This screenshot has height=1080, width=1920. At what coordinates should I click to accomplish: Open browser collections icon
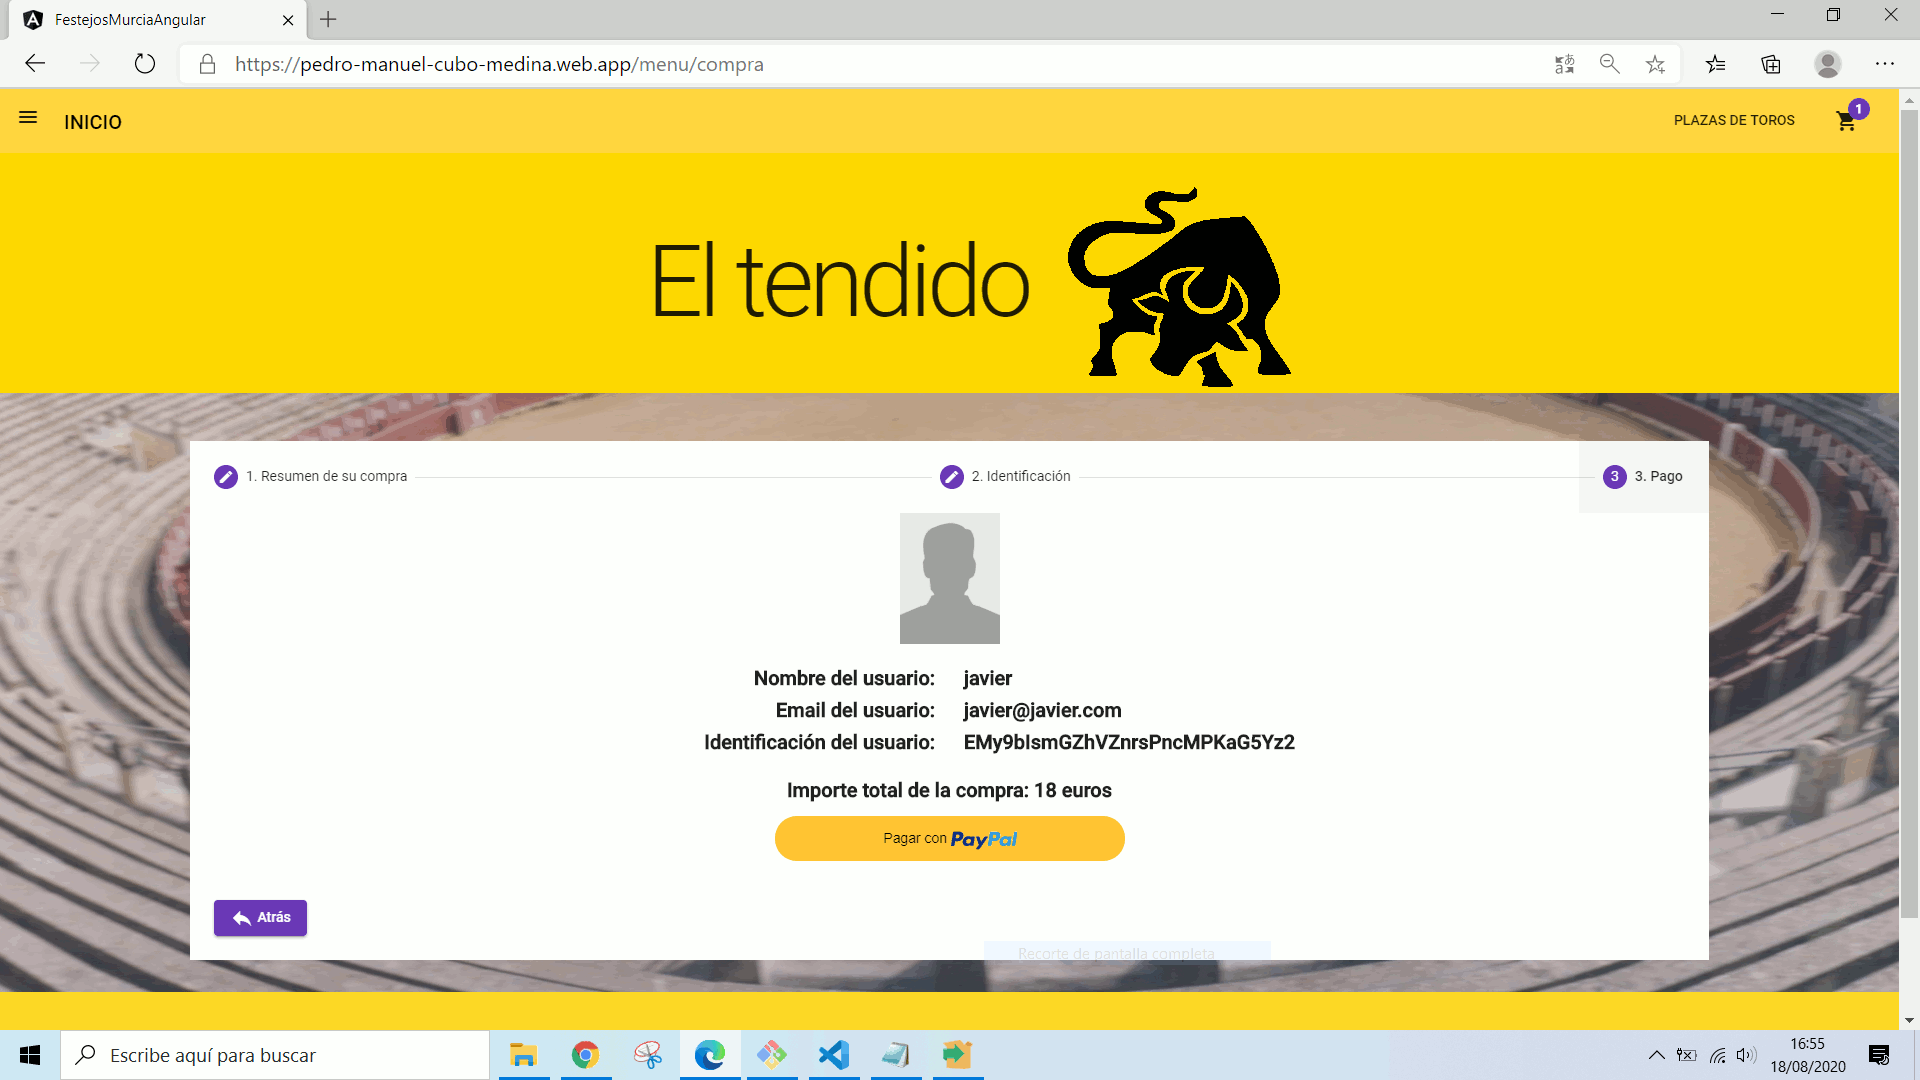pos(1771,64)
